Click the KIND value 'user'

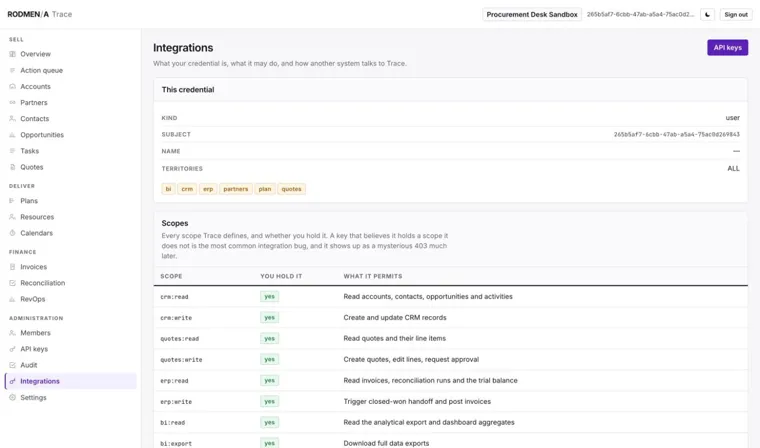pyautogui.click(x=732, y=118)
